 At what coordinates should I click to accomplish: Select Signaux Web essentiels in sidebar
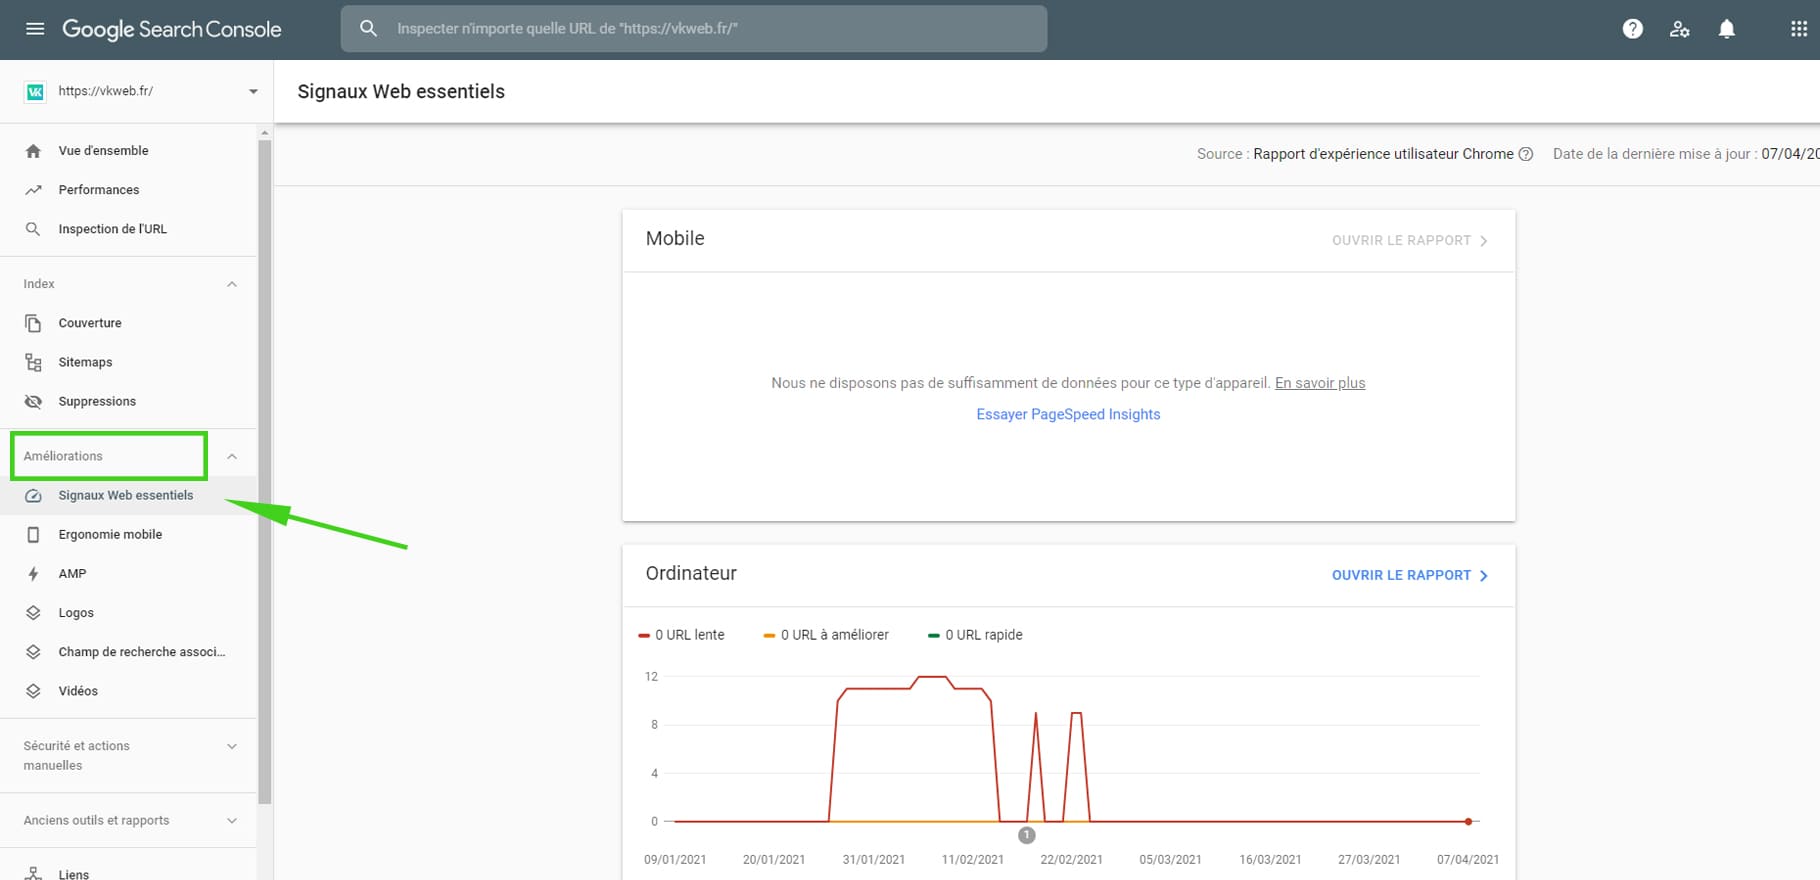click(128, 496)
